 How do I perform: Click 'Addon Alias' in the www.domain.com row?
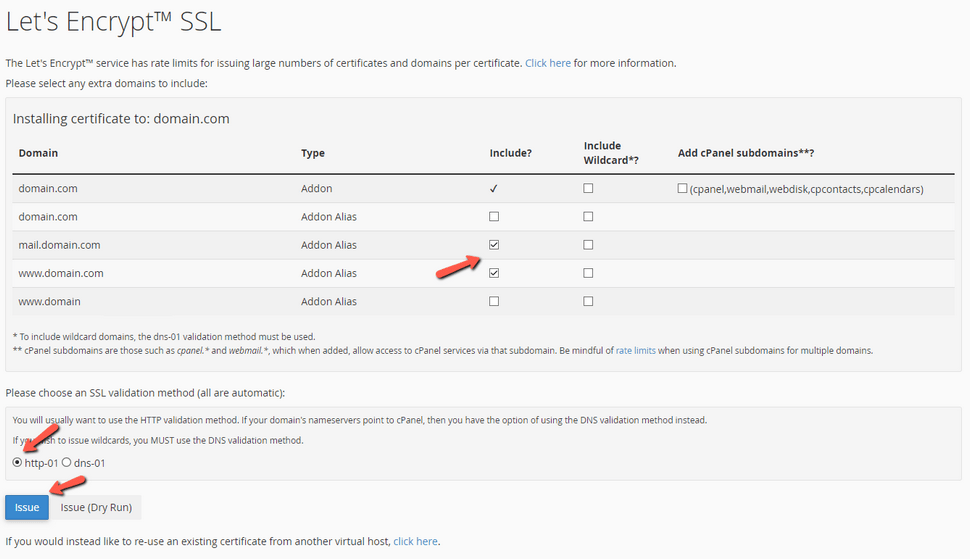click(x=329, y=273)
